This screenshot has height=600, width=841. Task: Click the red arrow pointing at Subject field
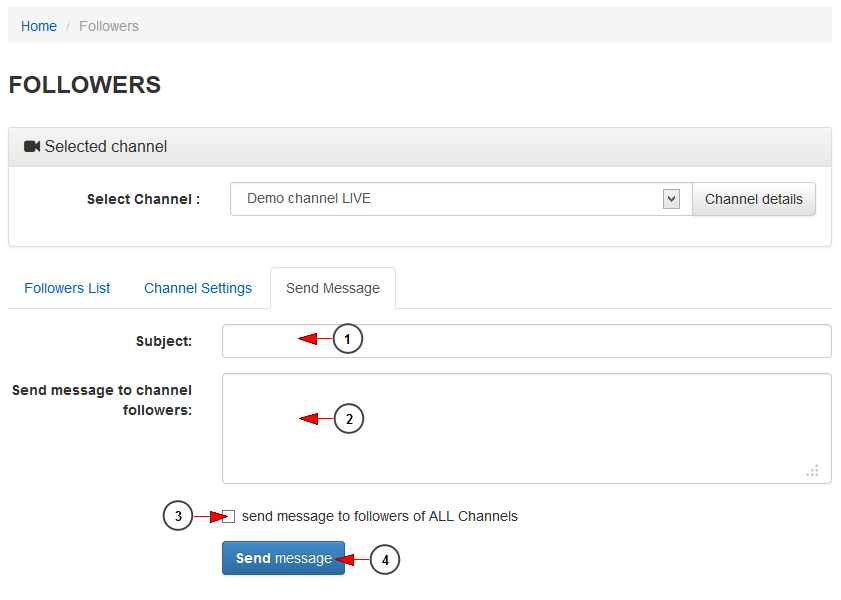[315, 339]
